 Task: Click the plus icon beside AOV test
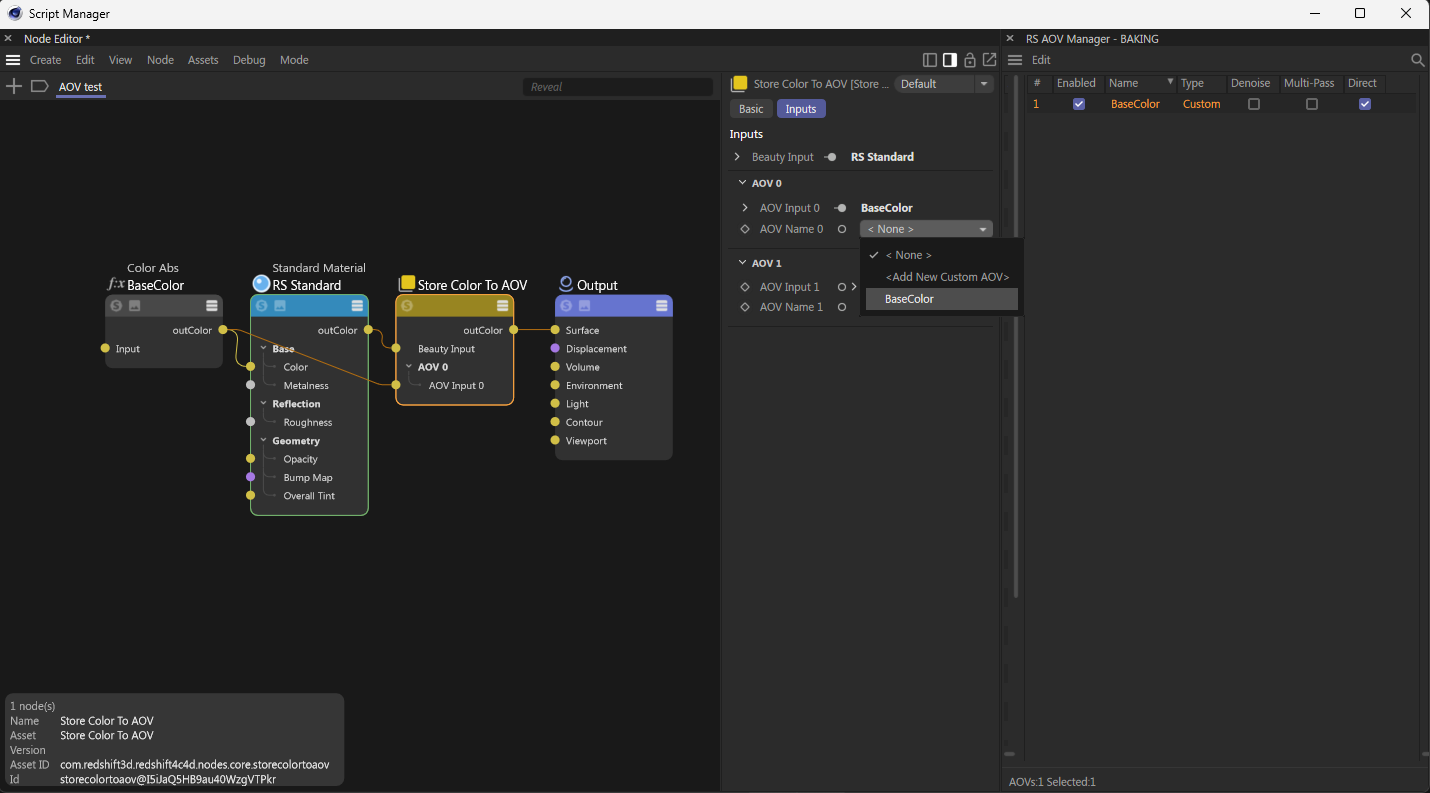(x=14, y=87)
